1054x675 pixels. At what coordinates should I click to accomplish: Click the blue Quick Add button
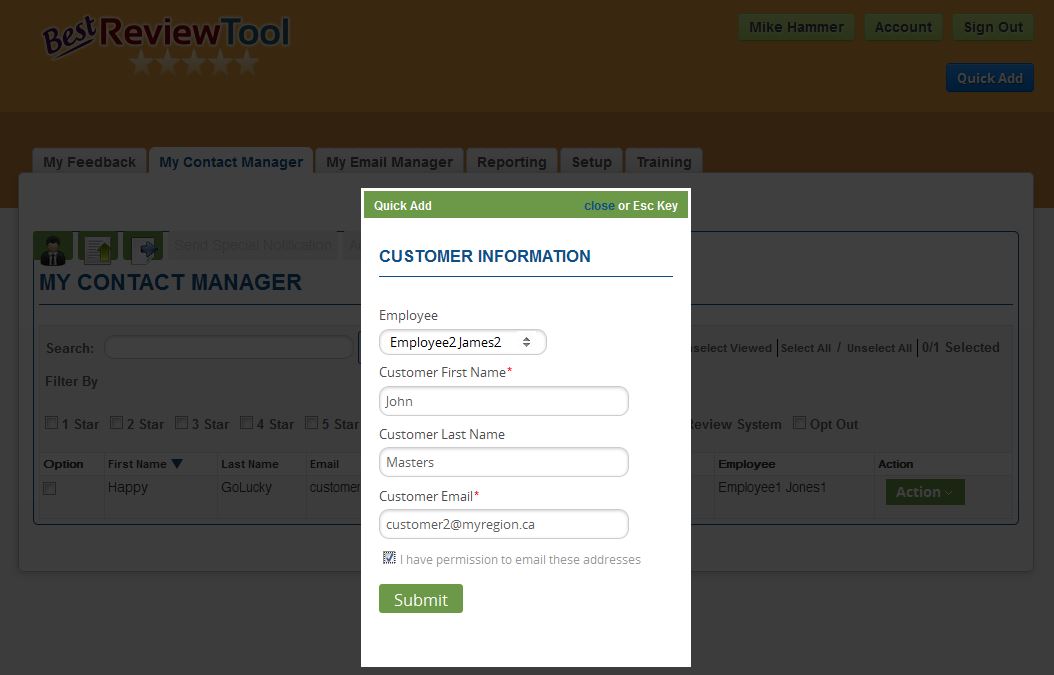click(989, 78)
